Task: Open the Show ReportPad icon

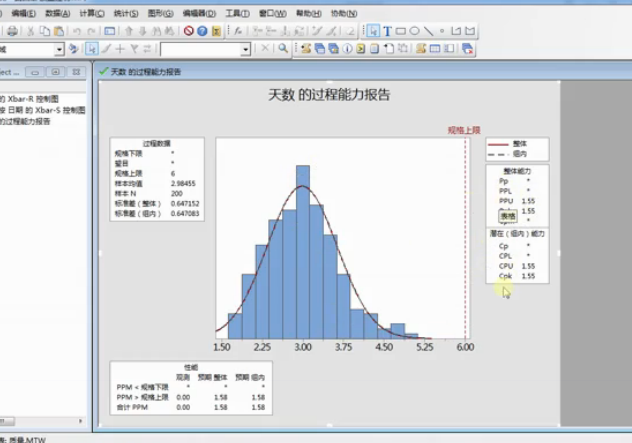Action: pos(374,49)
